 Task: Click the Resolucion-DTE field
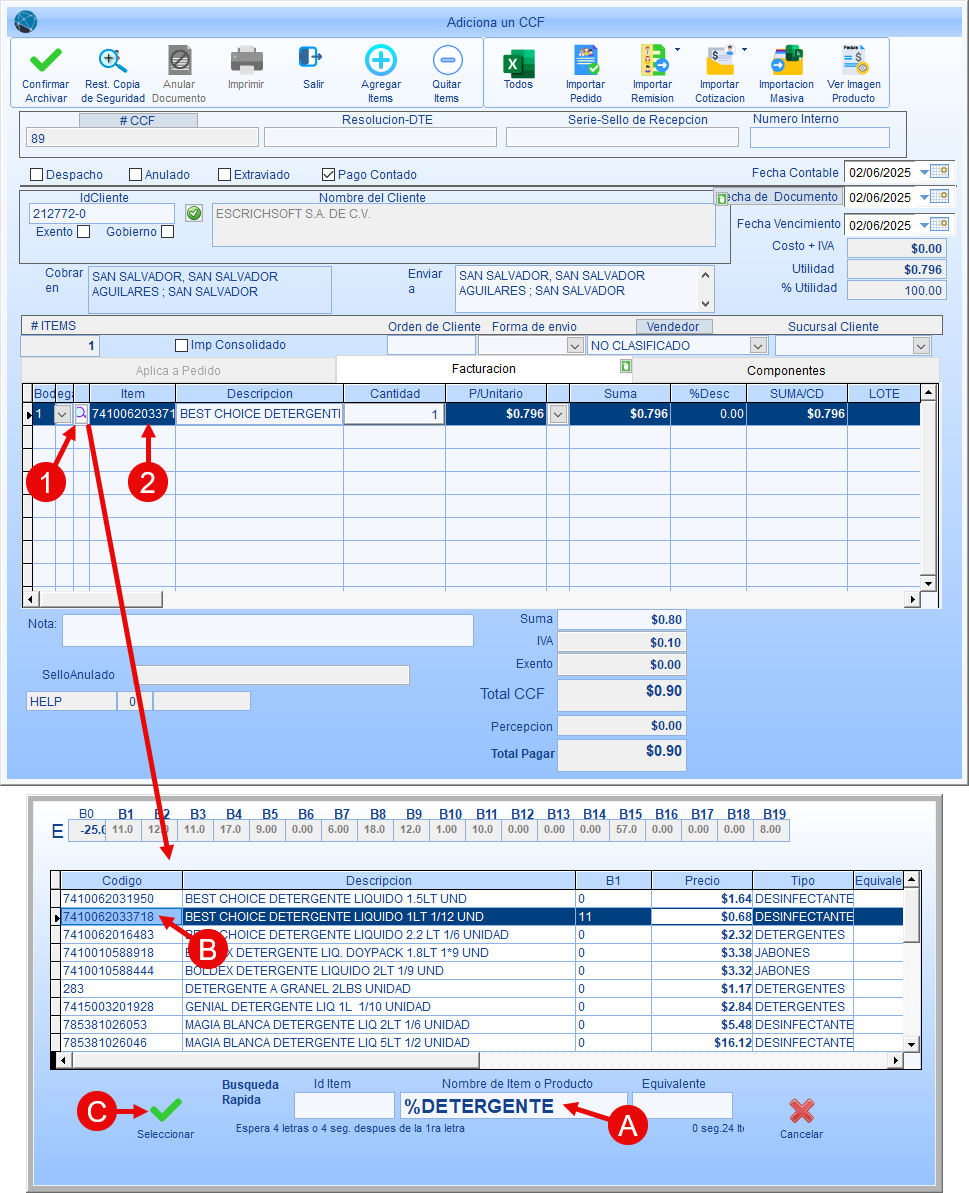[380, 137]
